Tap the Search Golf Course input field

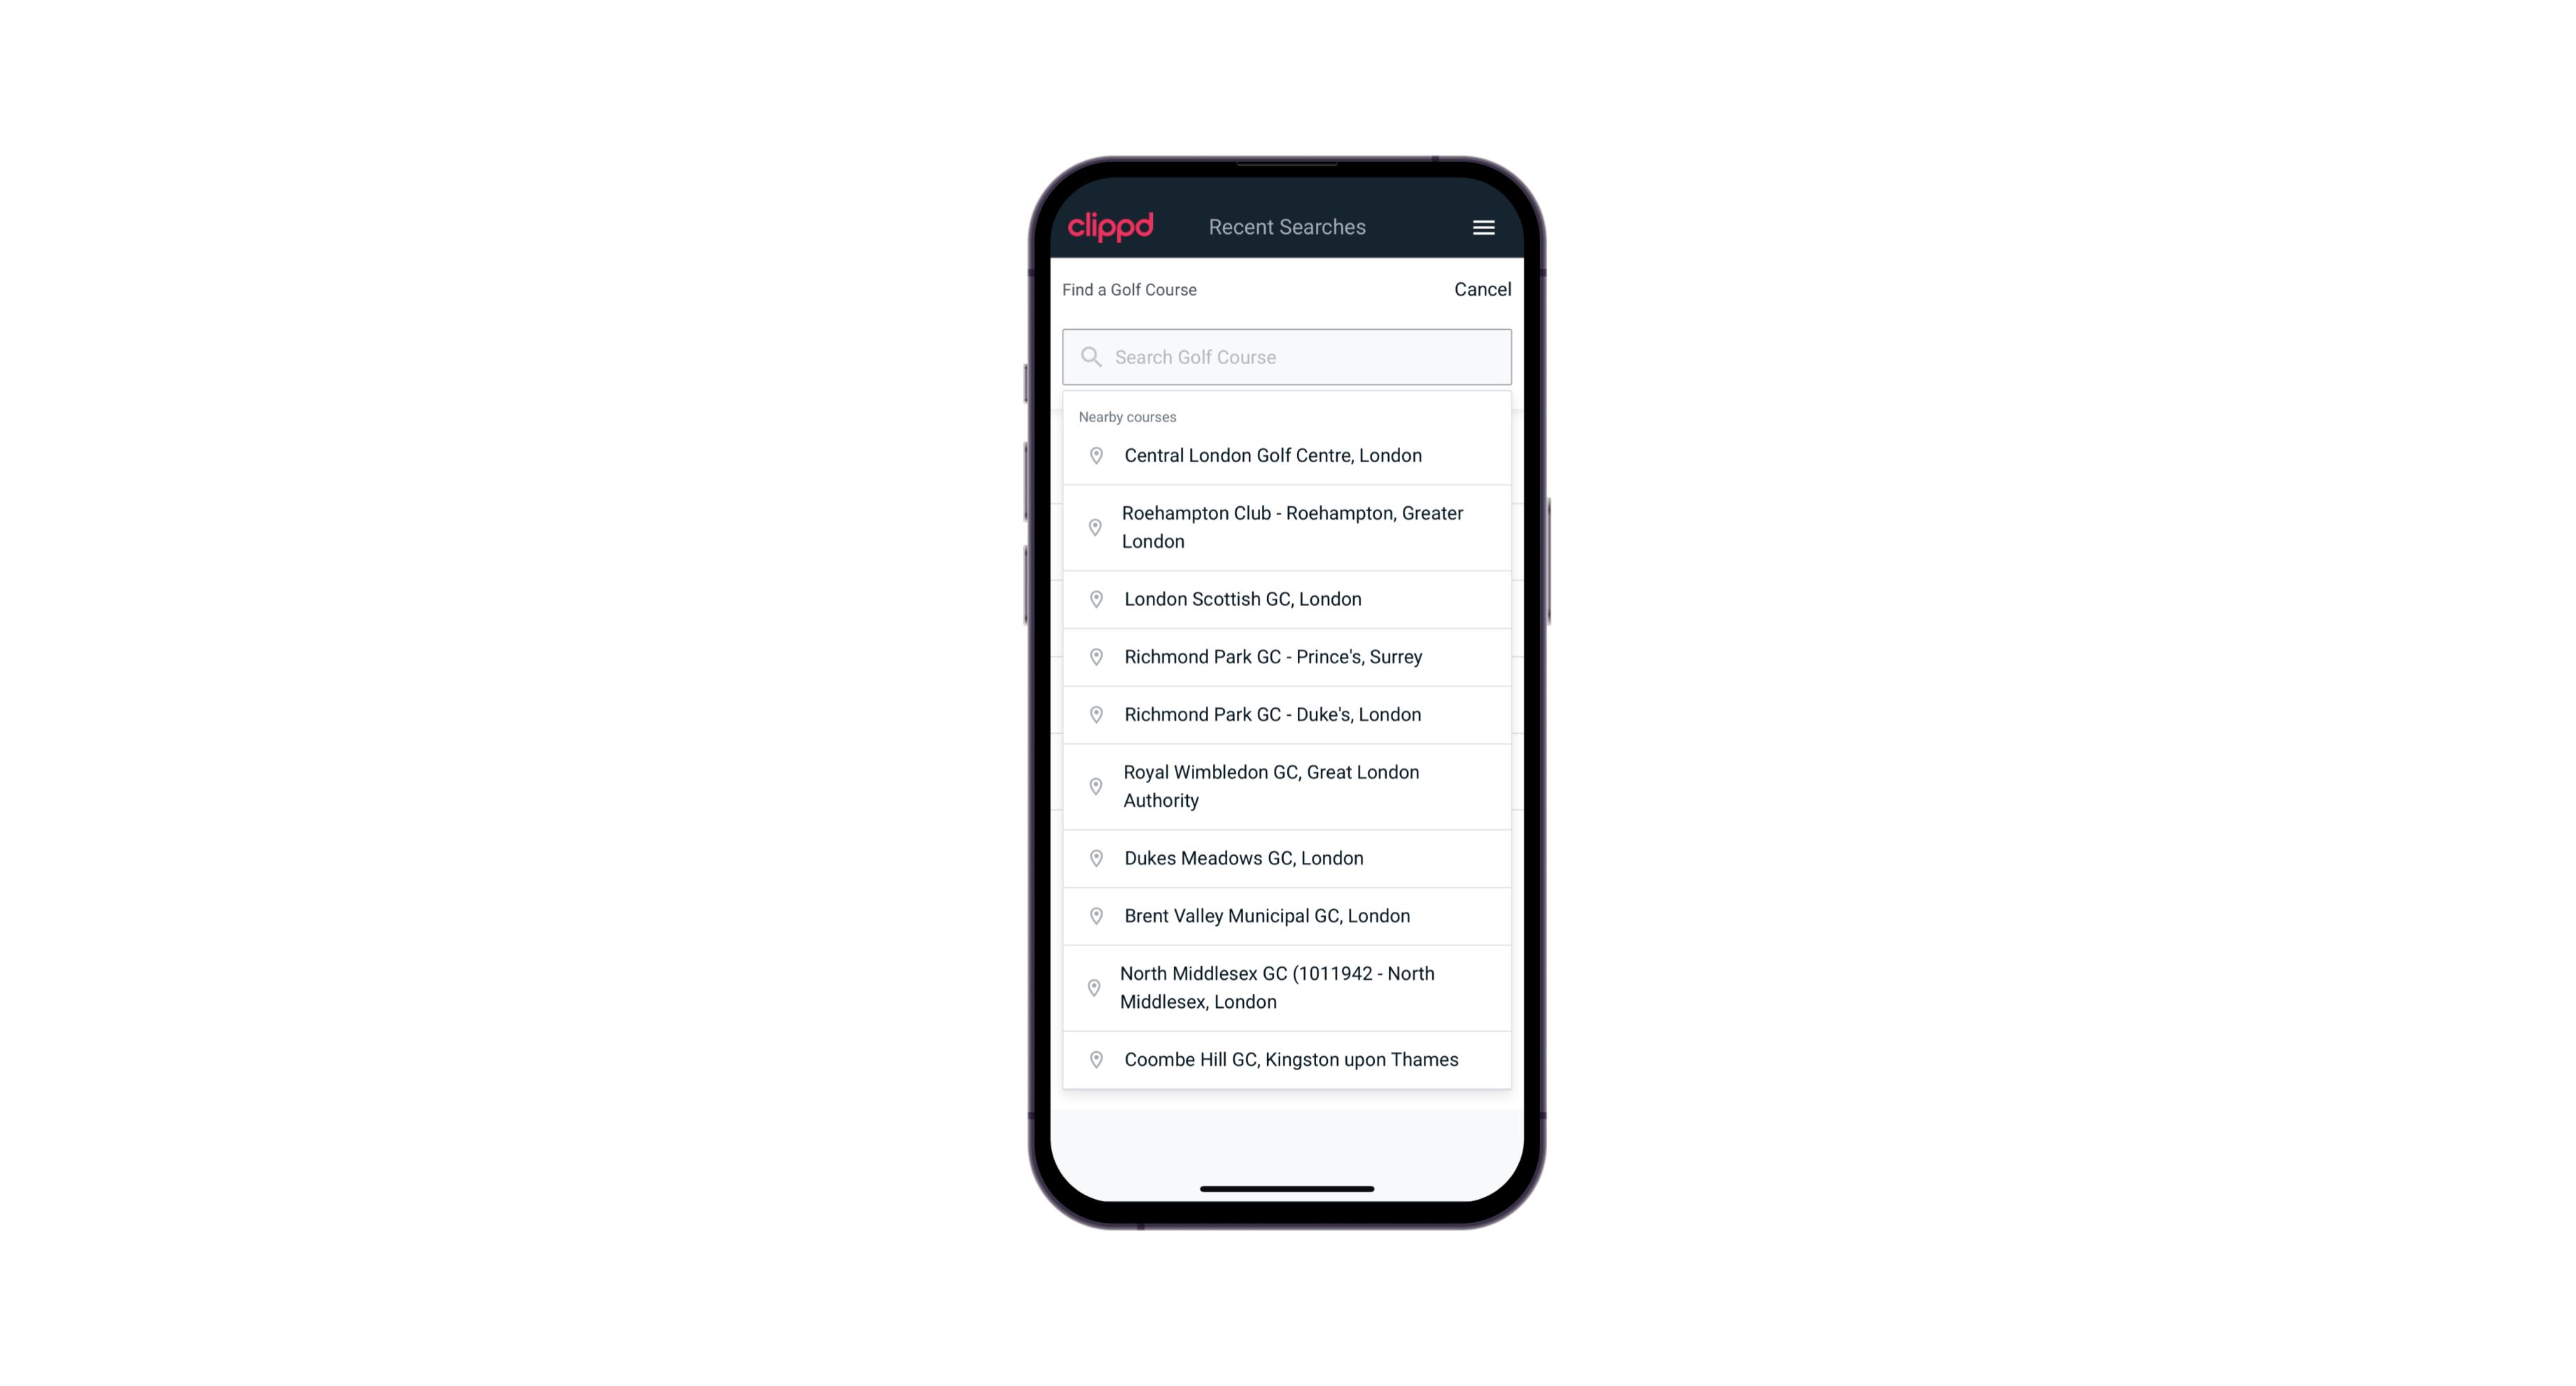pos(1287,355)
